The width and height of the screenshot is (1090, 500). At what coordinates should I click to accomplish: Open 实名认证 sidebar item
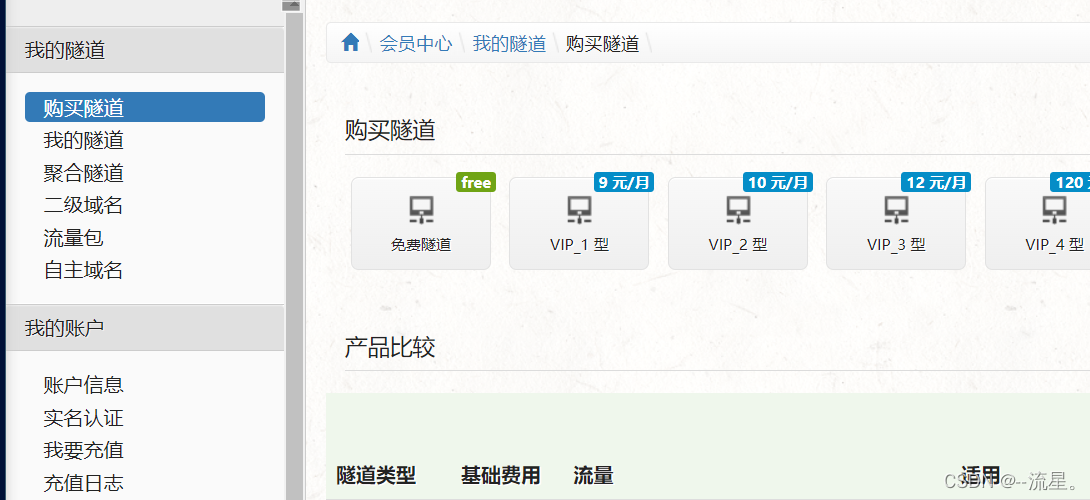pyautogui.click(x=83, y=418)
